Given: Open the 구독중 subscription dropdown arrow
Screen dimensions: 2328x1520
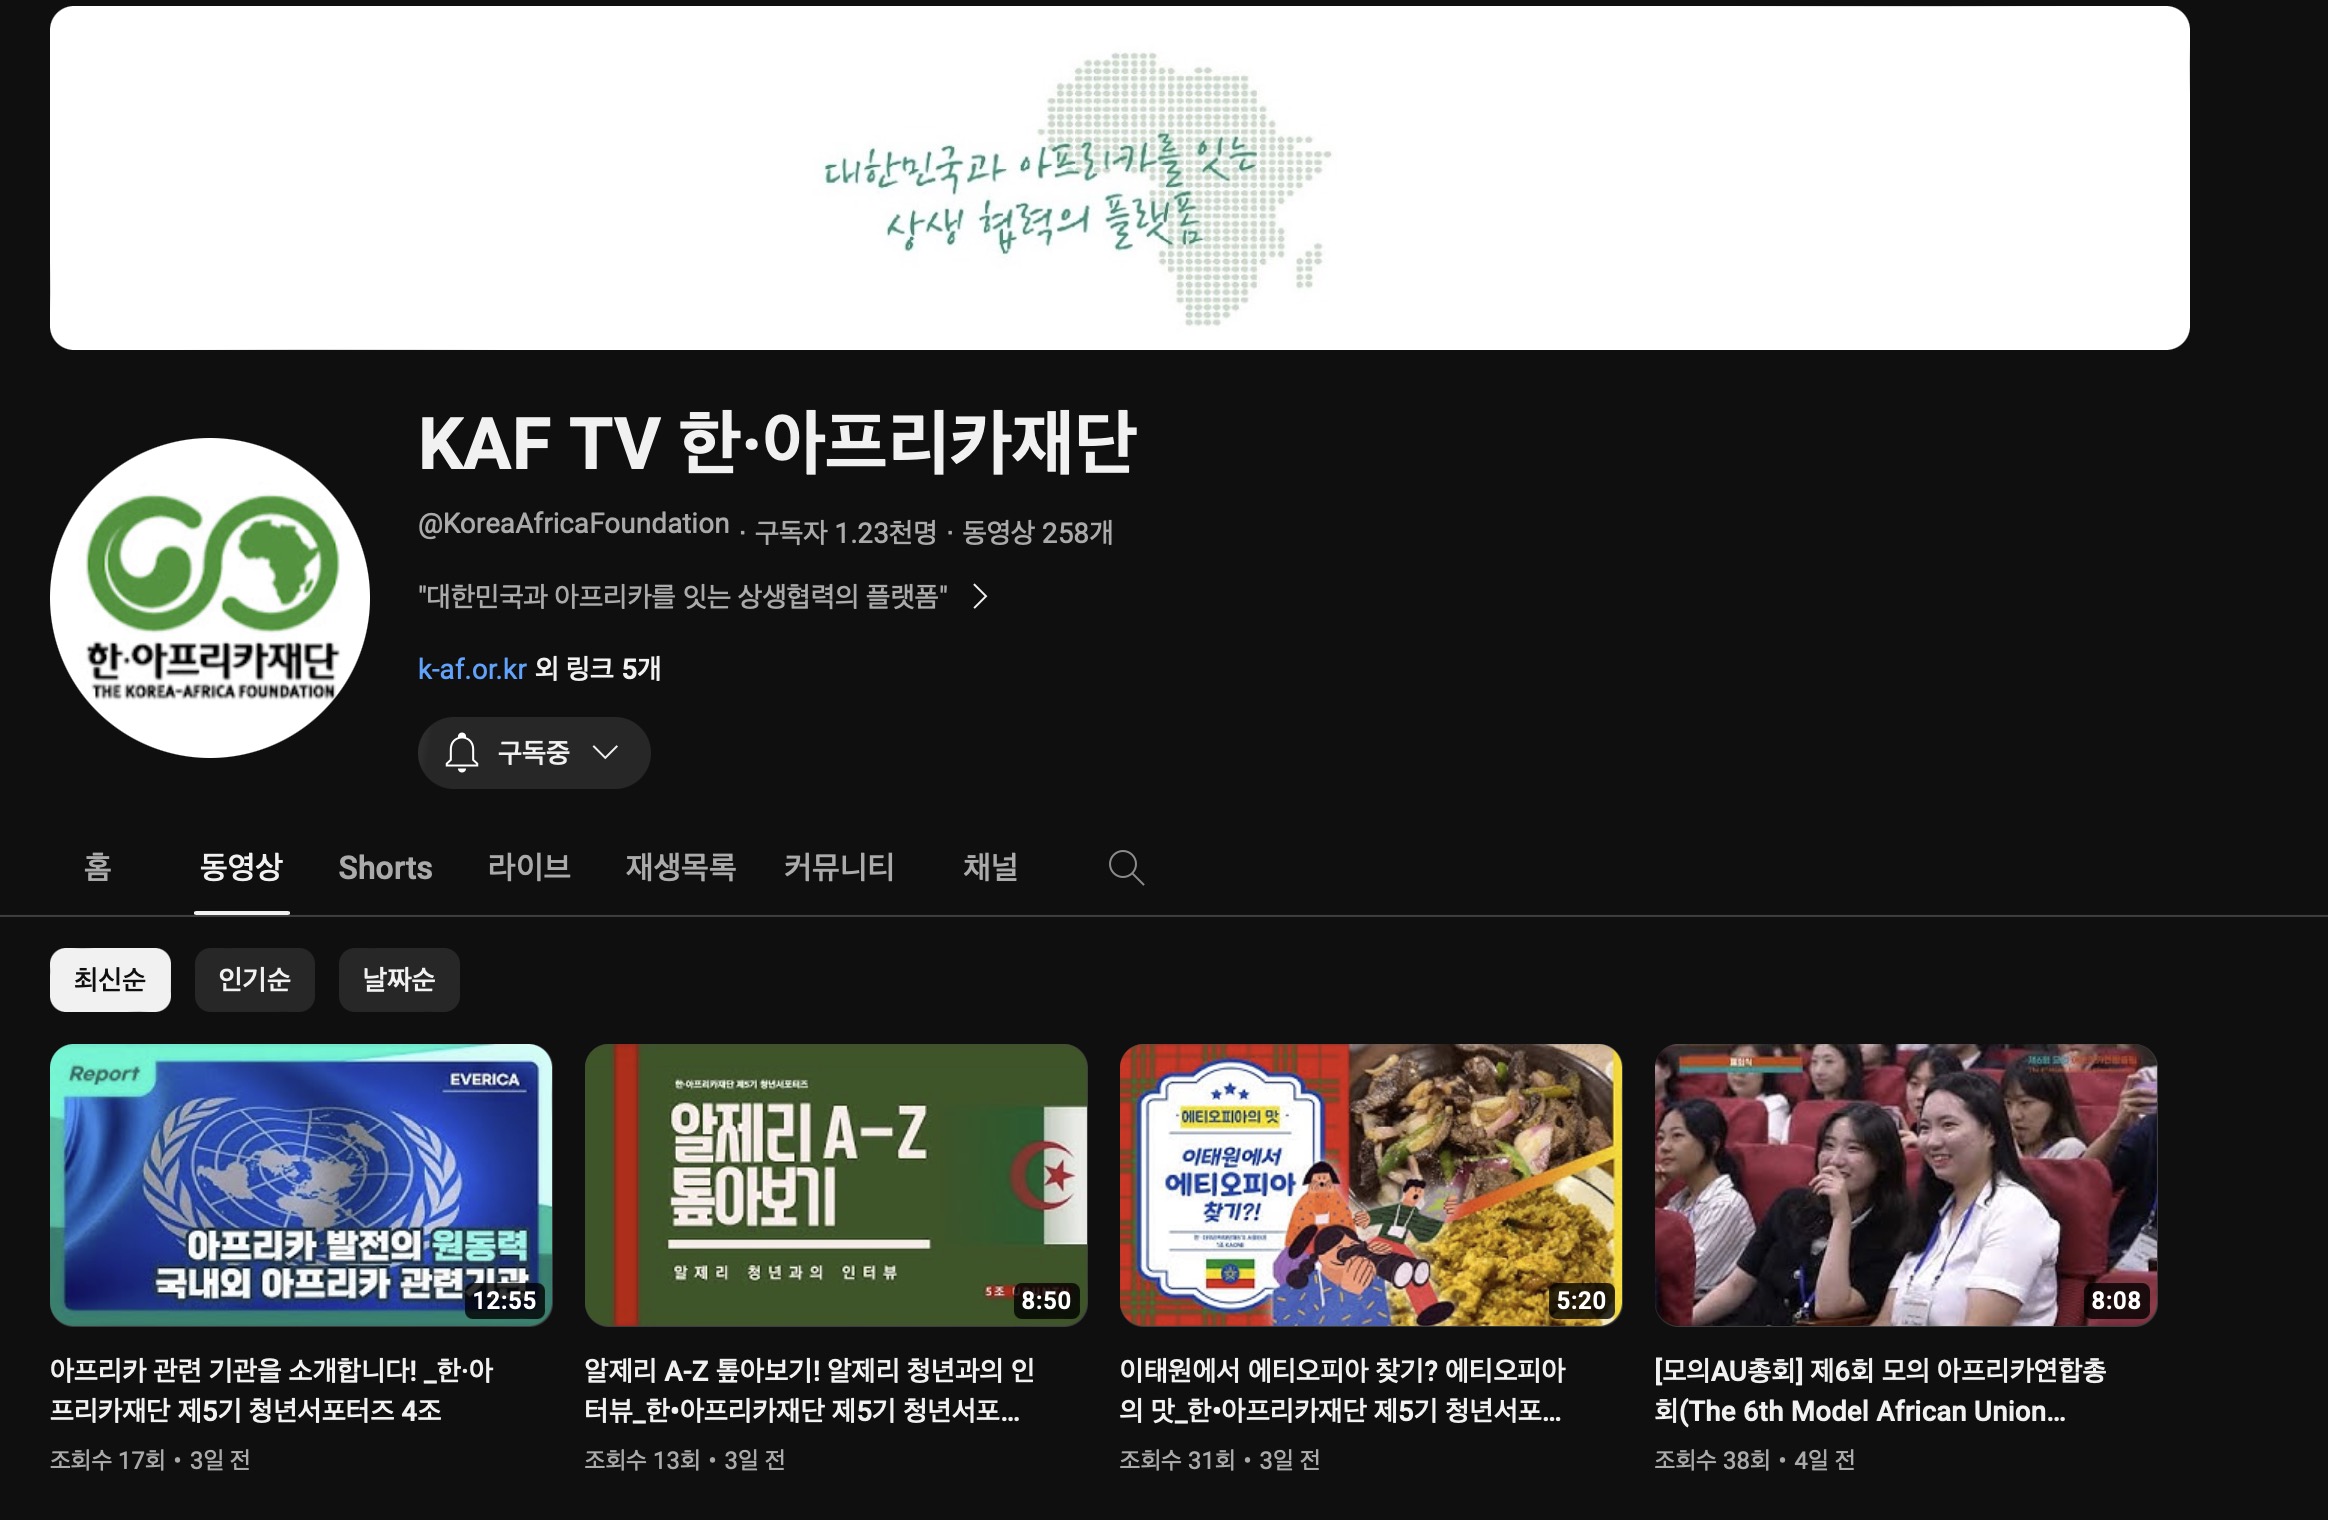Looking at the screenshot, I should tap(606, 752).
